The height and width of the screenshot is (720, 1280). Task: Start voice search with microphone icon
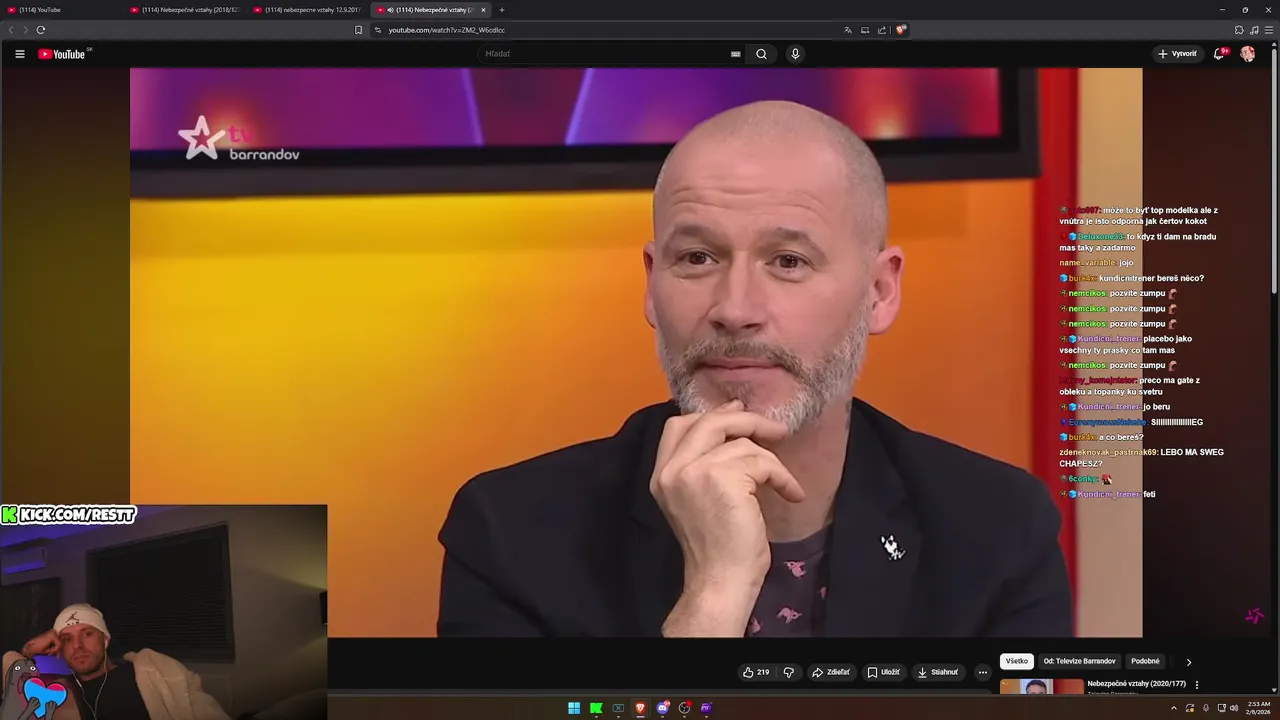(795, 54)
